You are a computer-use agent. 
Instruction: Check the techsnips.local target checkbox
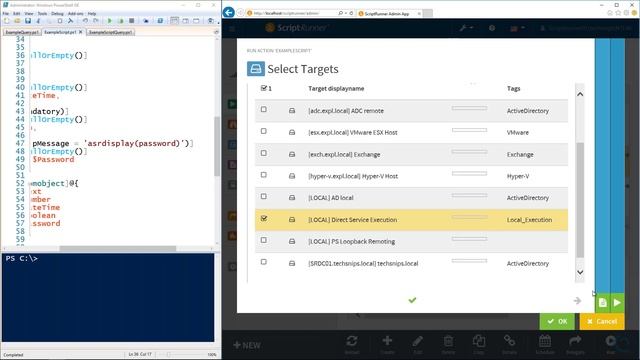tap(264, 262)
